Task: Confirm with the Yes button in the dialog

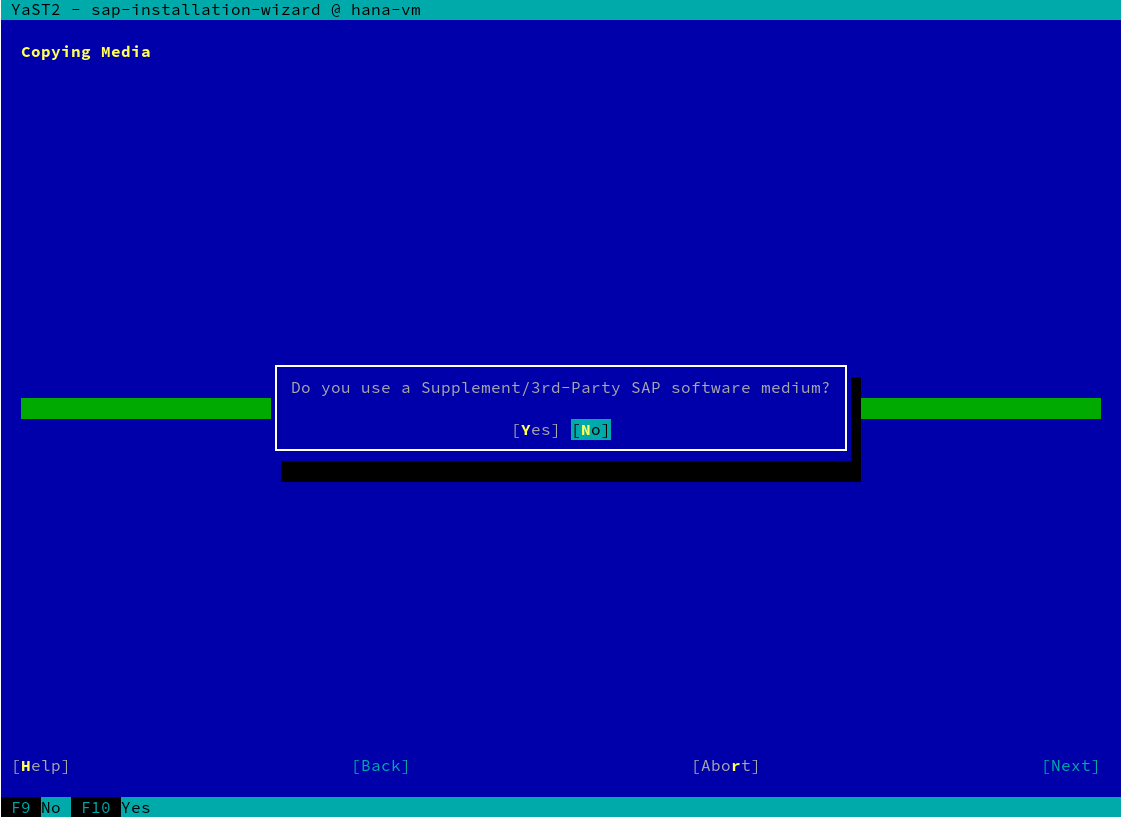Action: tap(535, 429)
